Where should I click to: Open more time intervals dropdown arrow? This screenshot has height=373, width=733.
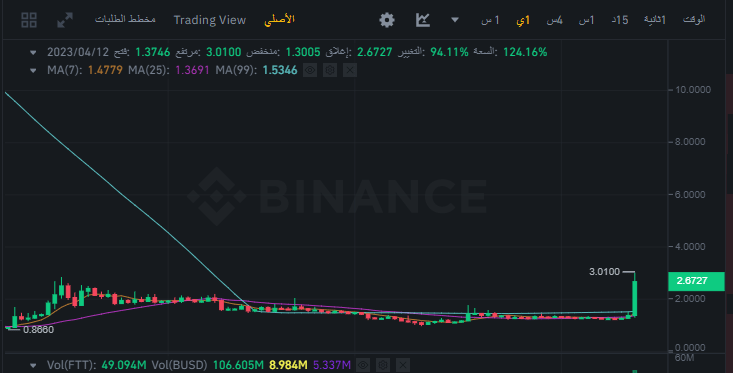[x=455, y=20]
